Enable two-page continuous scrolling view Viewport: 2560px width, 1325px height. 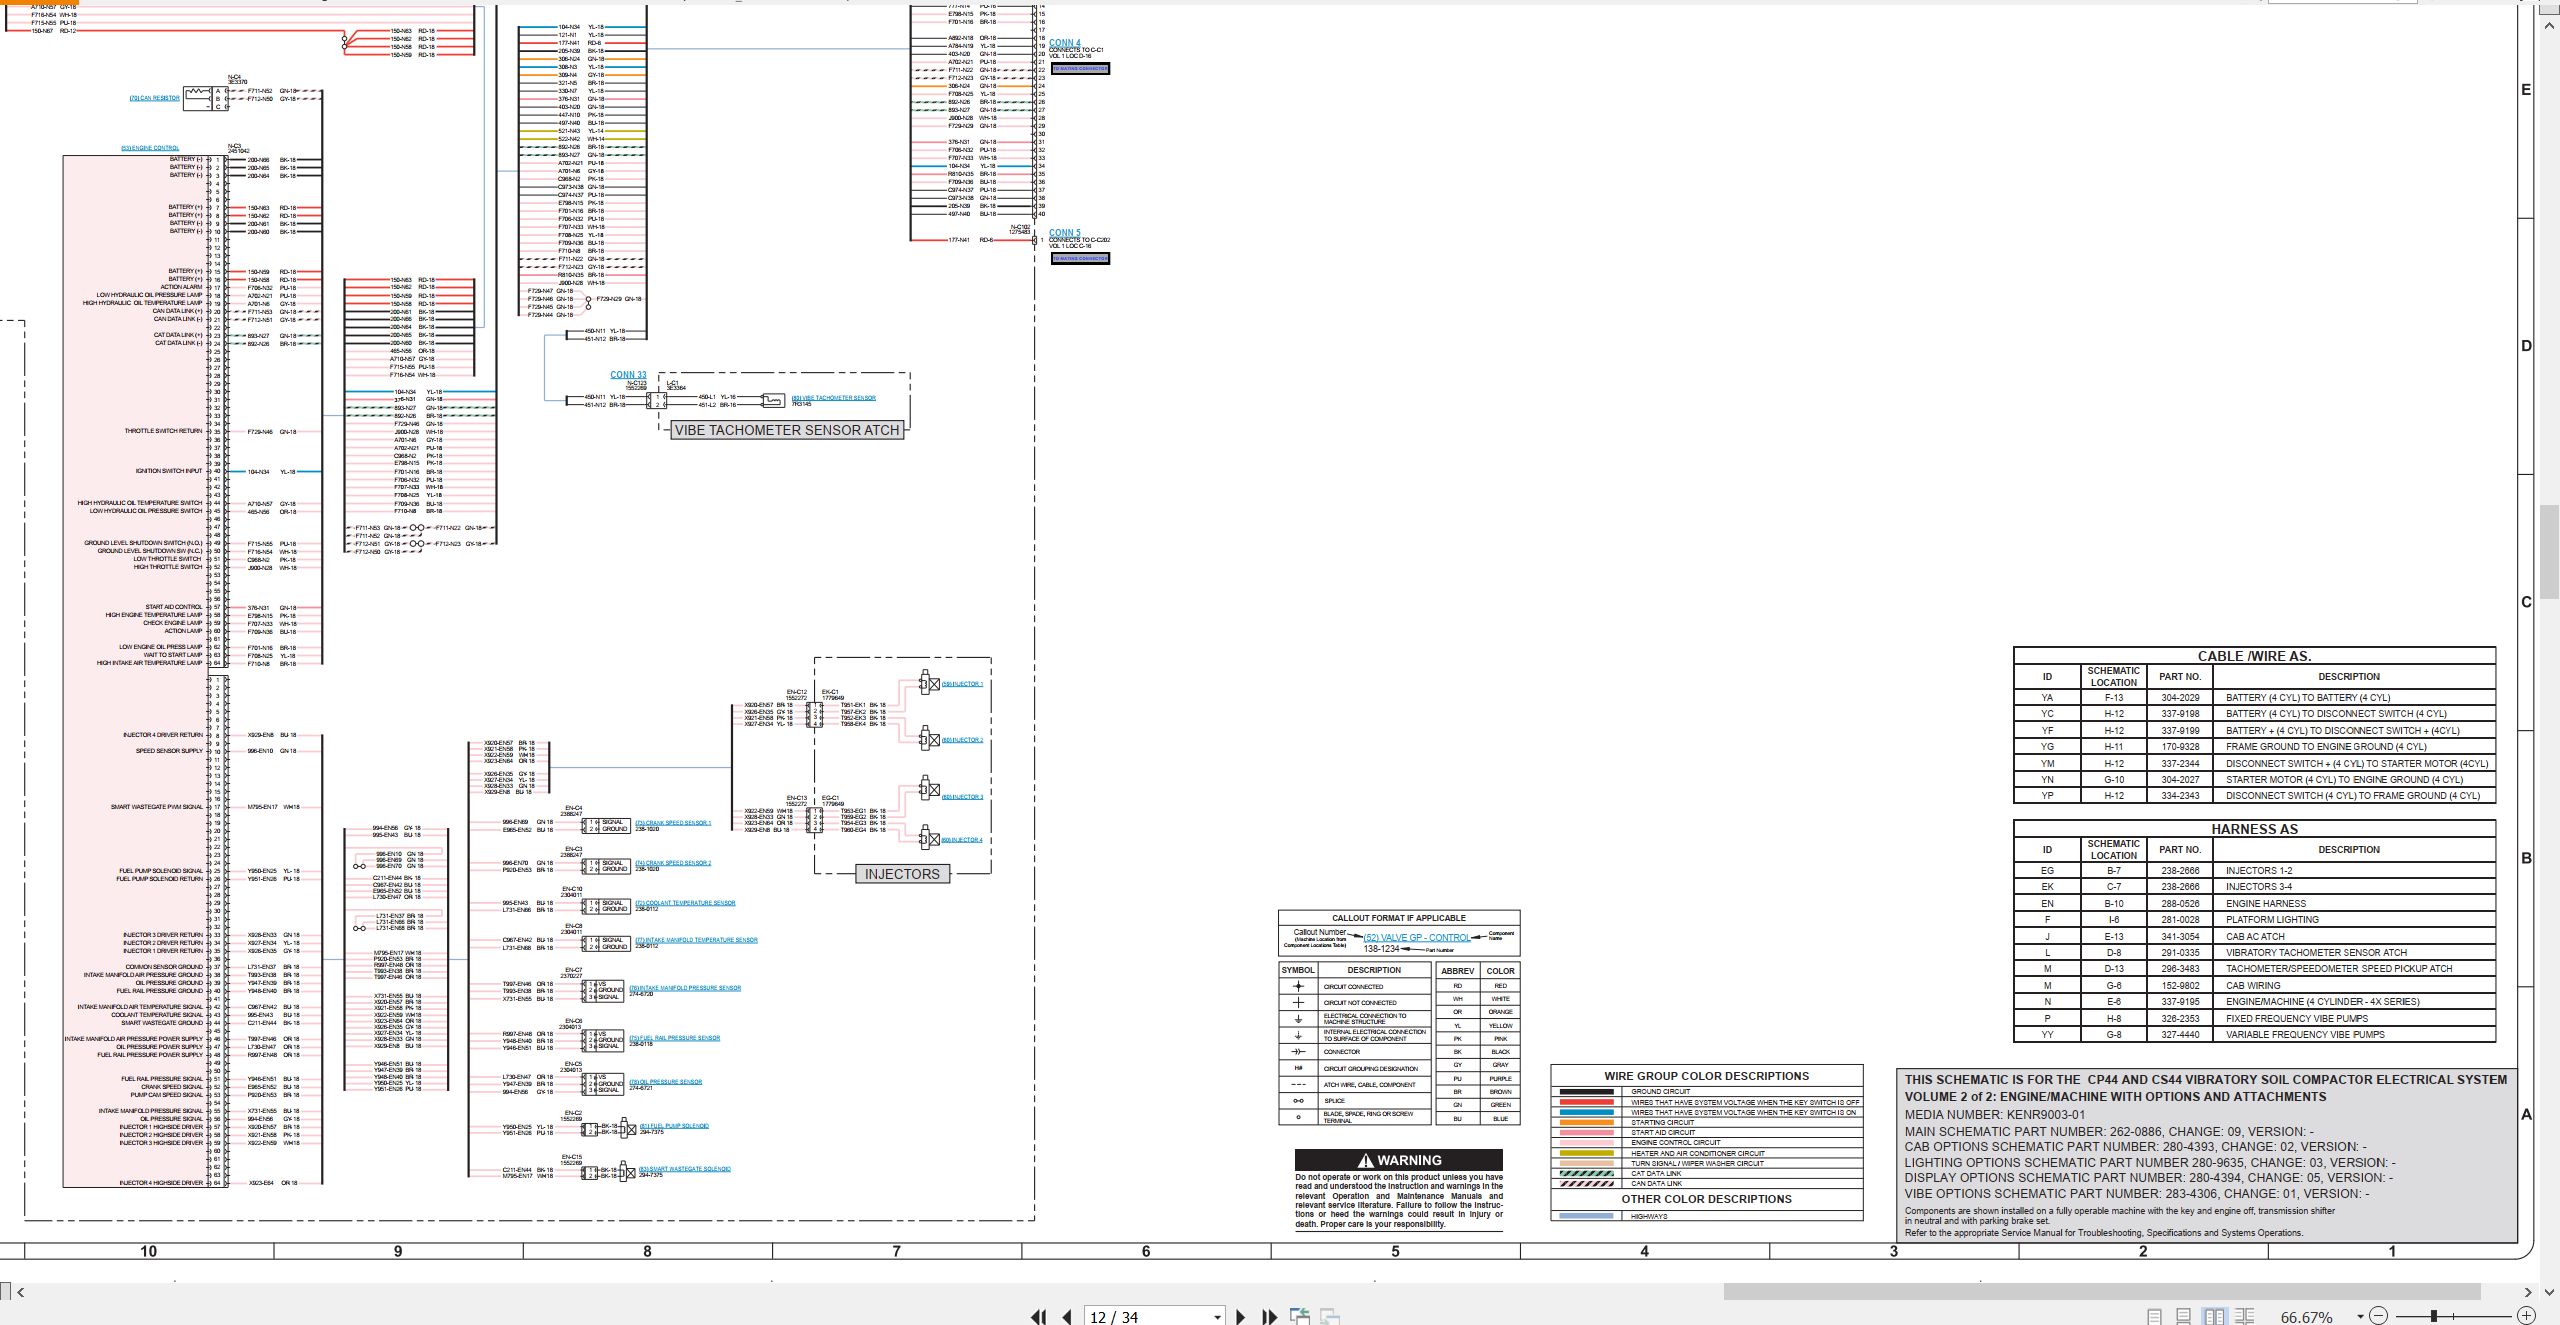pos(2244,1317)
